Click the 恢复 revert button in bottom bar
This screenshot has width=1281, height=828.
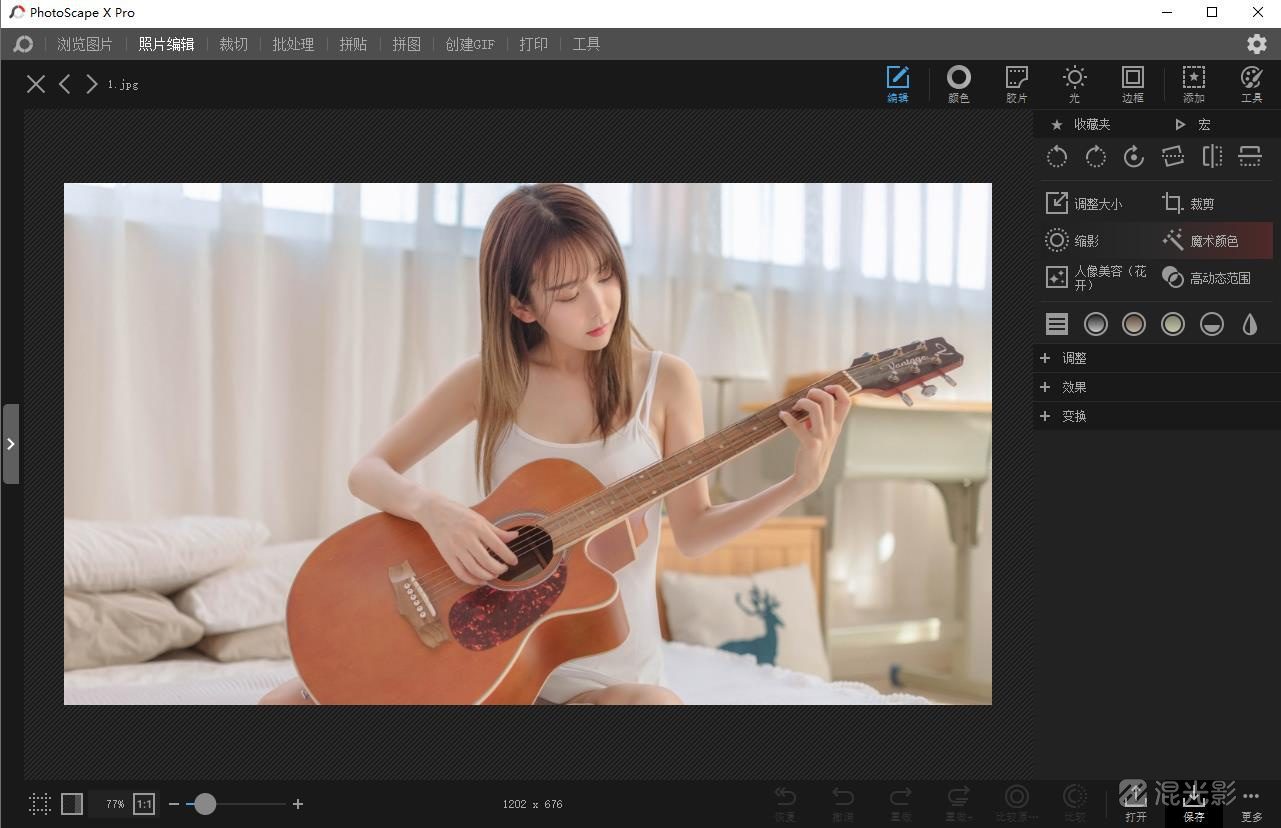[785, 803]
